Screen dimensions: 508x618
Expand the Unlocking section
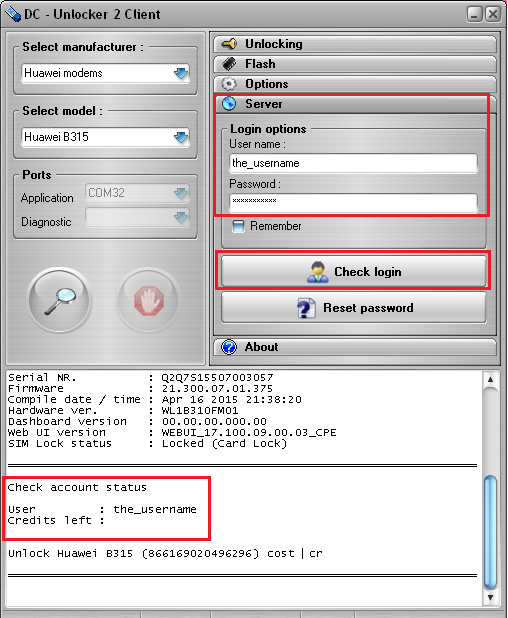point(355,44)
